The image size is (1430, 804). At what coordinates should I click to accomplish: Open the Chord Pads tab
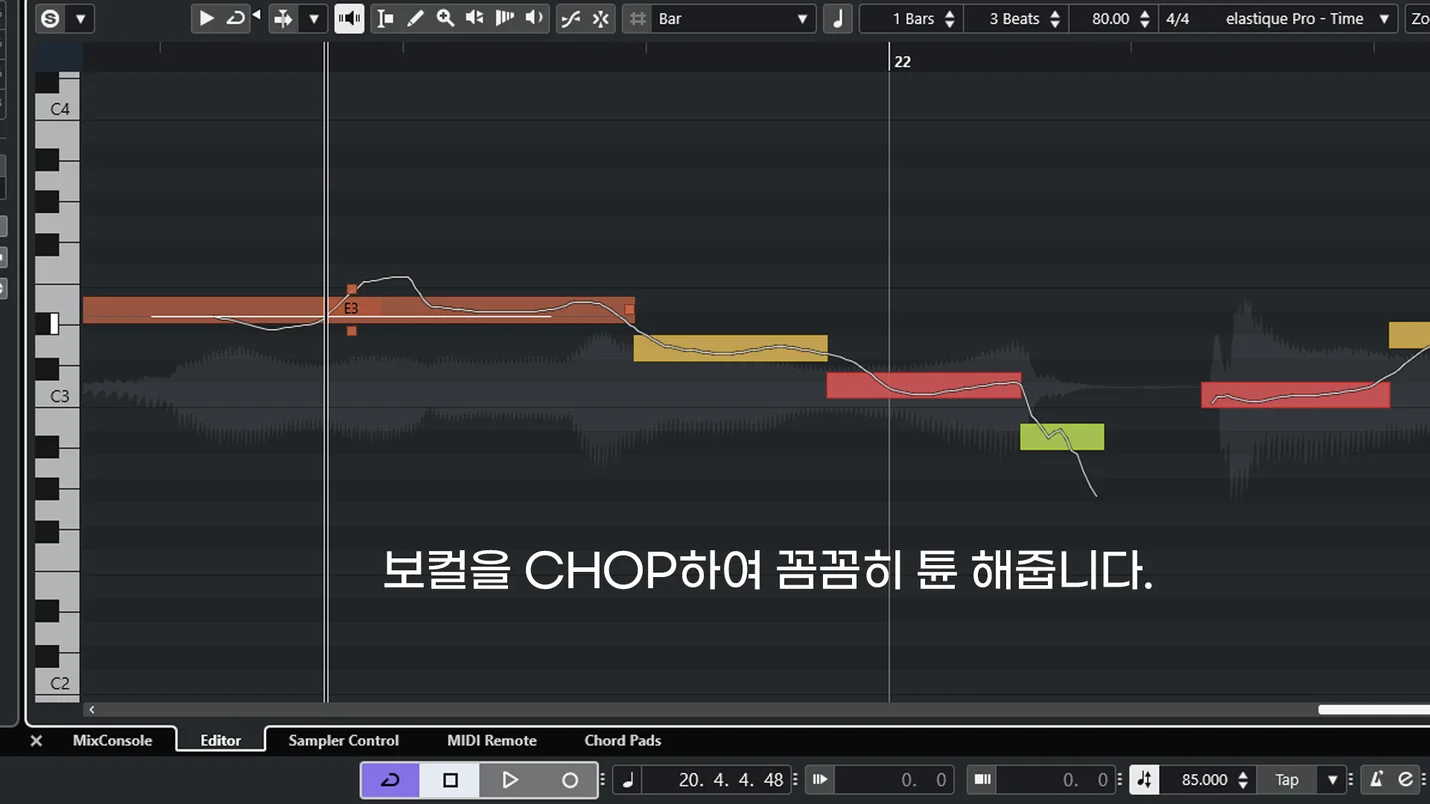point(622,741)
